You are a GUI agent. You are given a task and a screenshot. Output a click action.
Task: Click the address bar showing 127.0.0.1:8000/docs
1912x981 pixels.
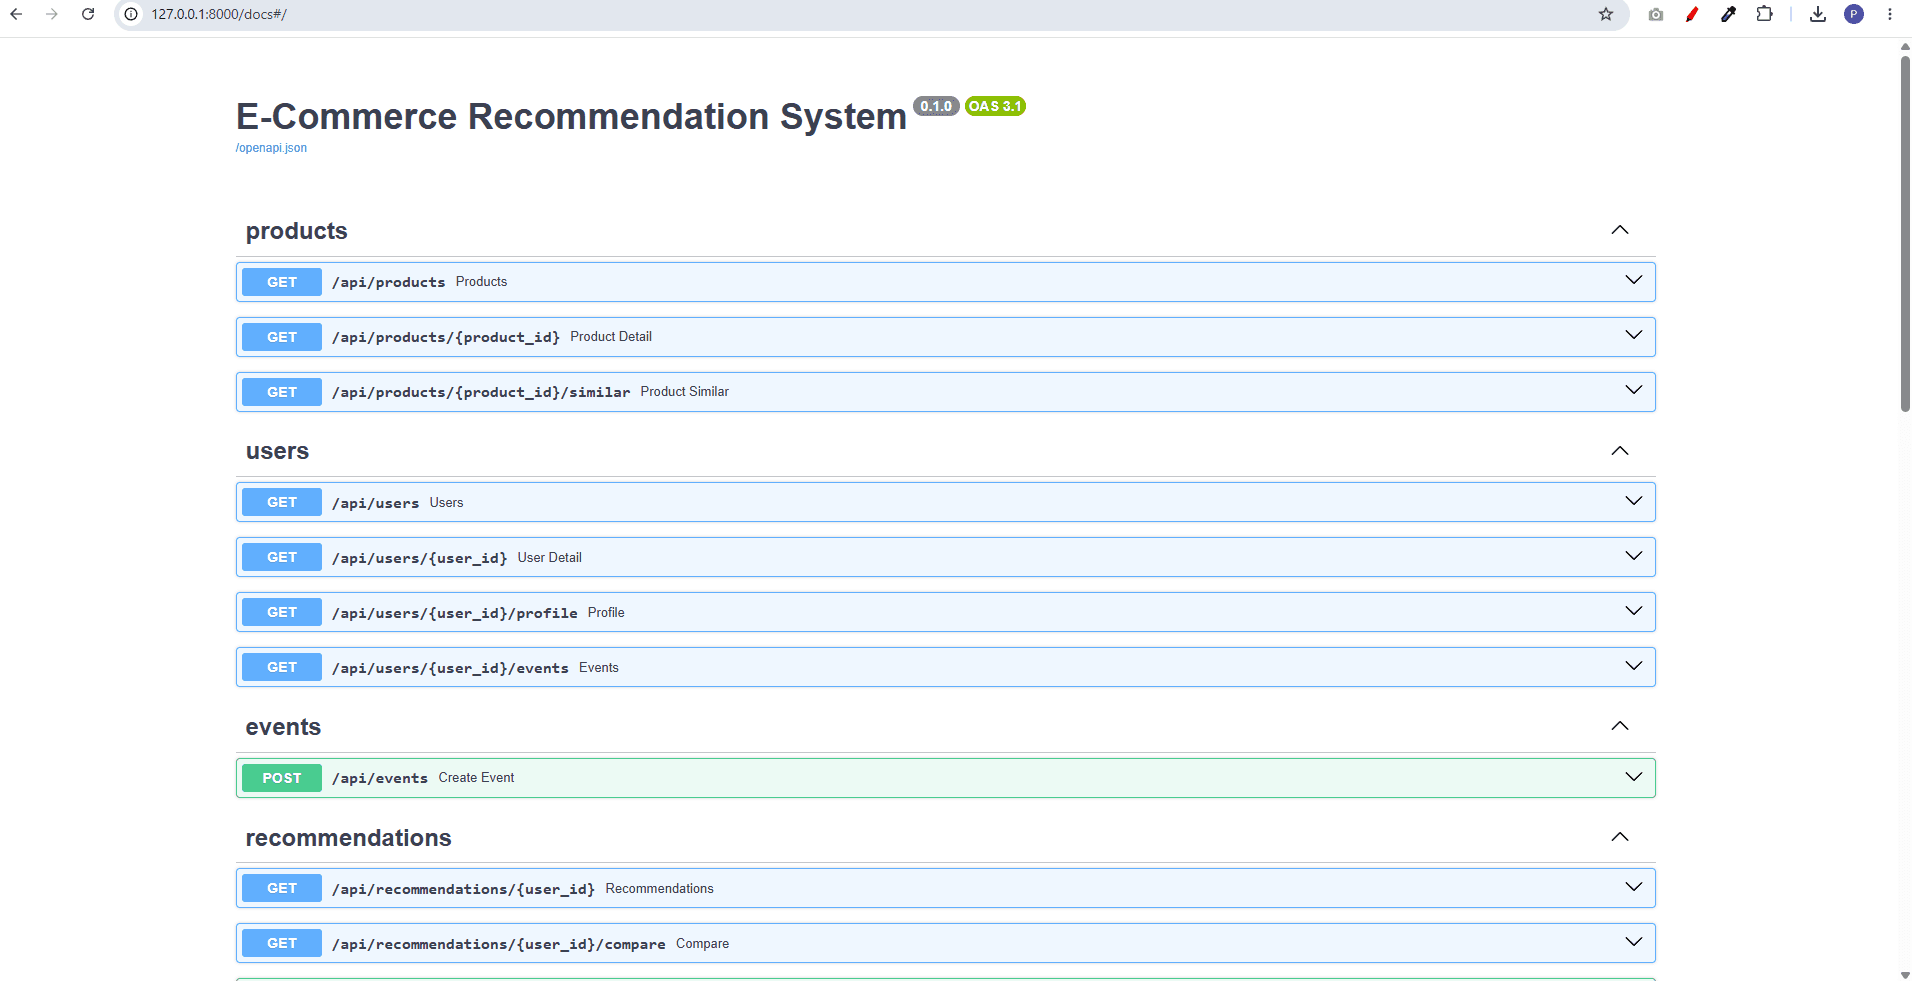coord(860,14)
